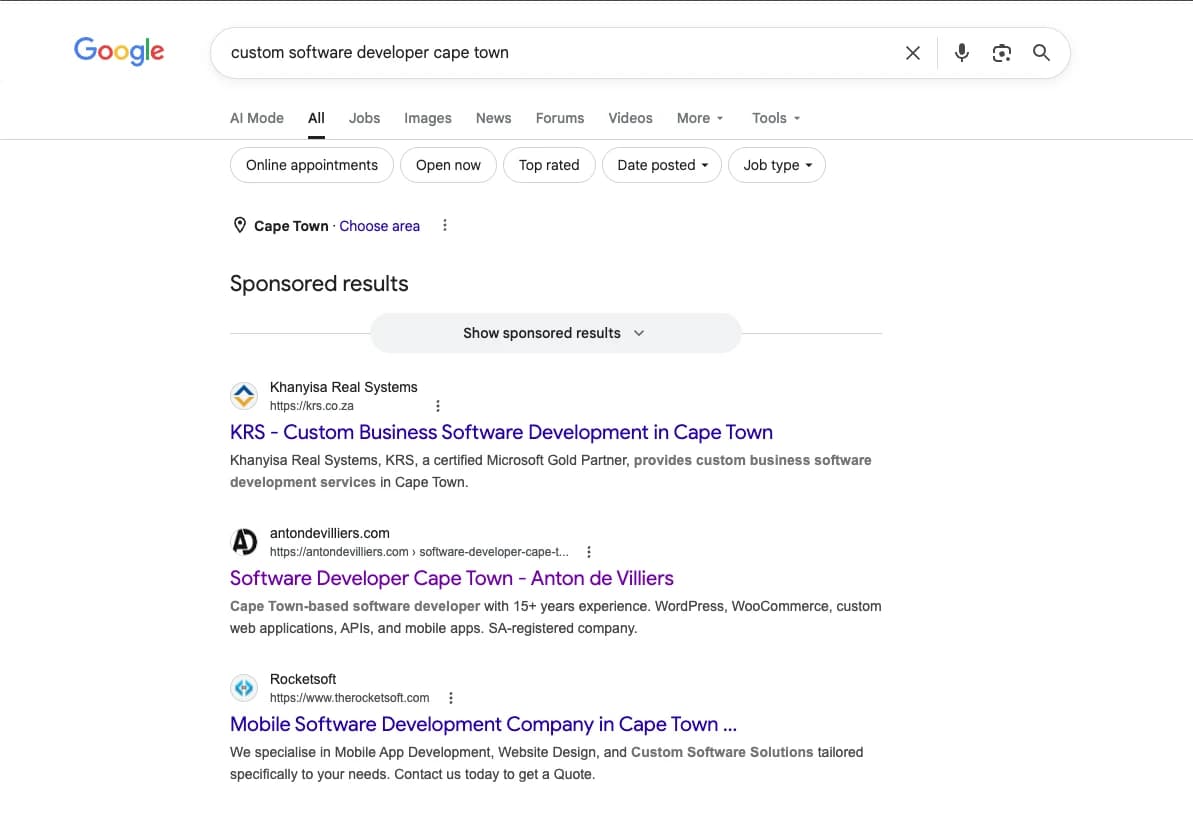Click antondevilliers.com breadcrumb URL
Screen dimensions: 1193x813
coord(419,552)
